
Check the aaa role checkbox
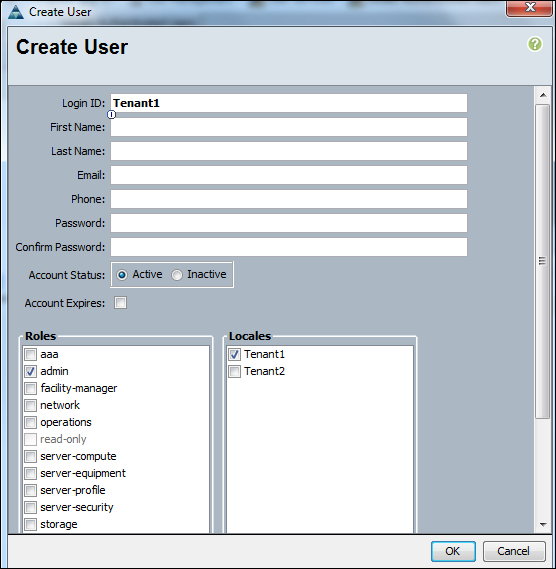coord(30,354)
